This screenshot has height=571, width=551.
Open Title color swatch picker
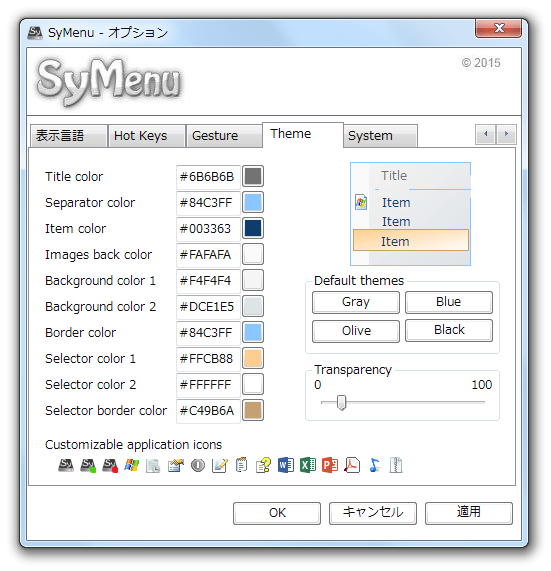pyautogui.click(x=253, y=176)
